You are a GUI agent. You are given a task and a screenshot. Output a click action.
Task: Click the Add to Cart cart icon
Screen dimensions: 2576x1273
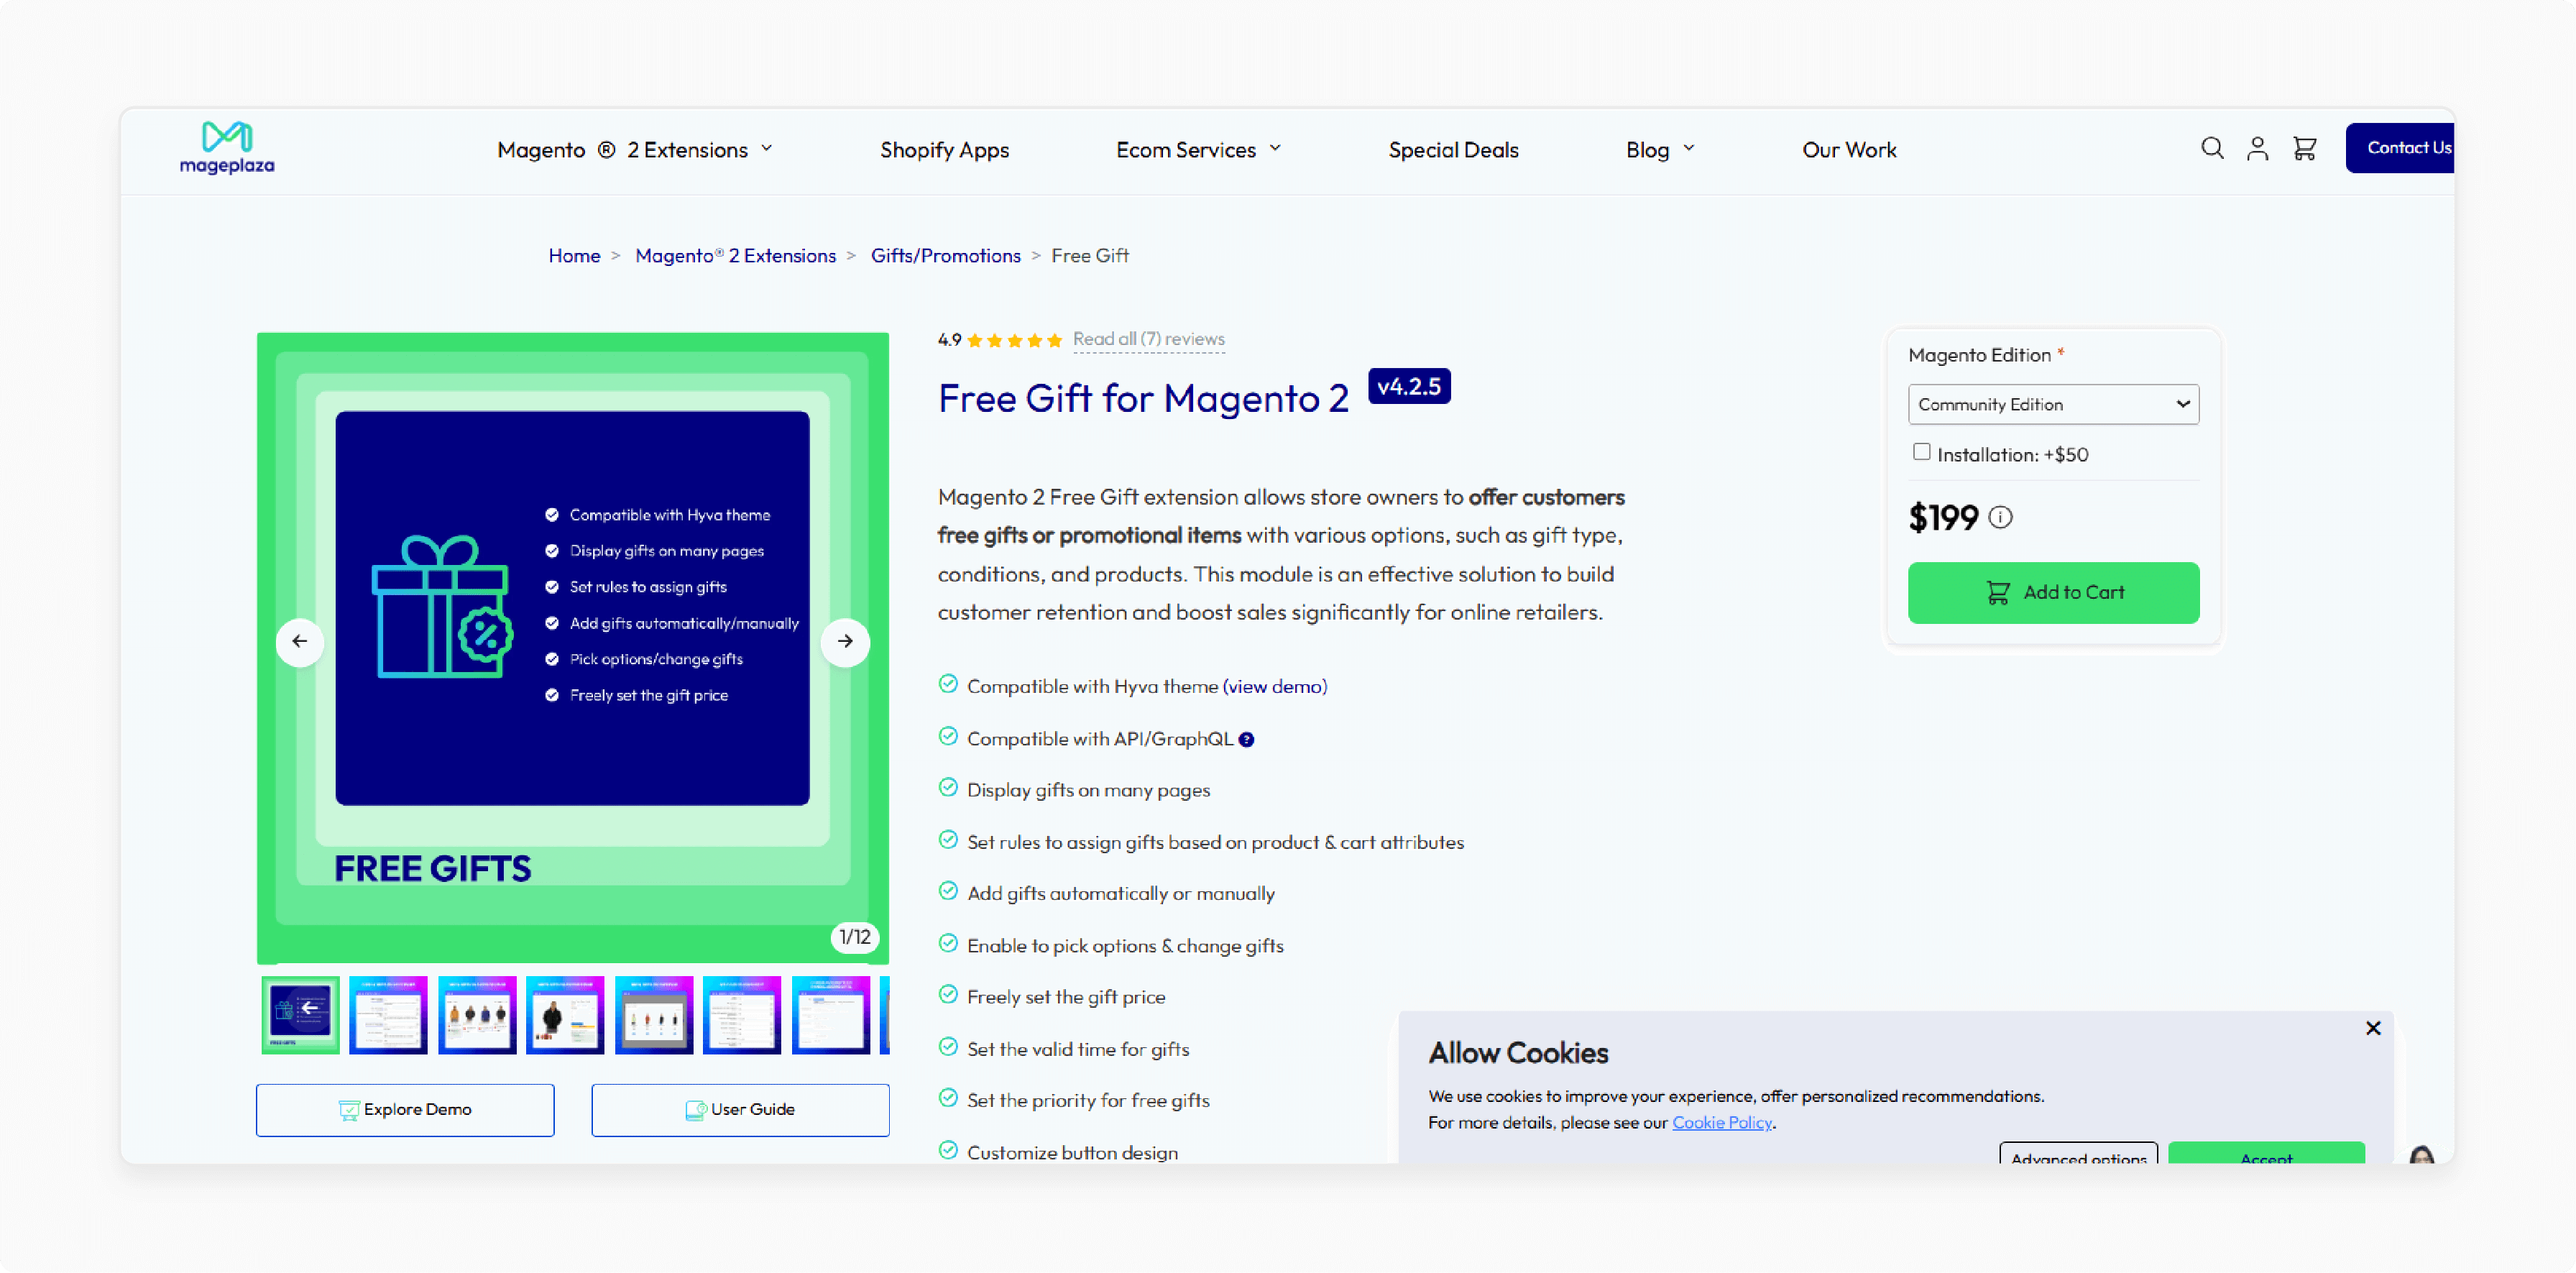[x=1997, y=593]
